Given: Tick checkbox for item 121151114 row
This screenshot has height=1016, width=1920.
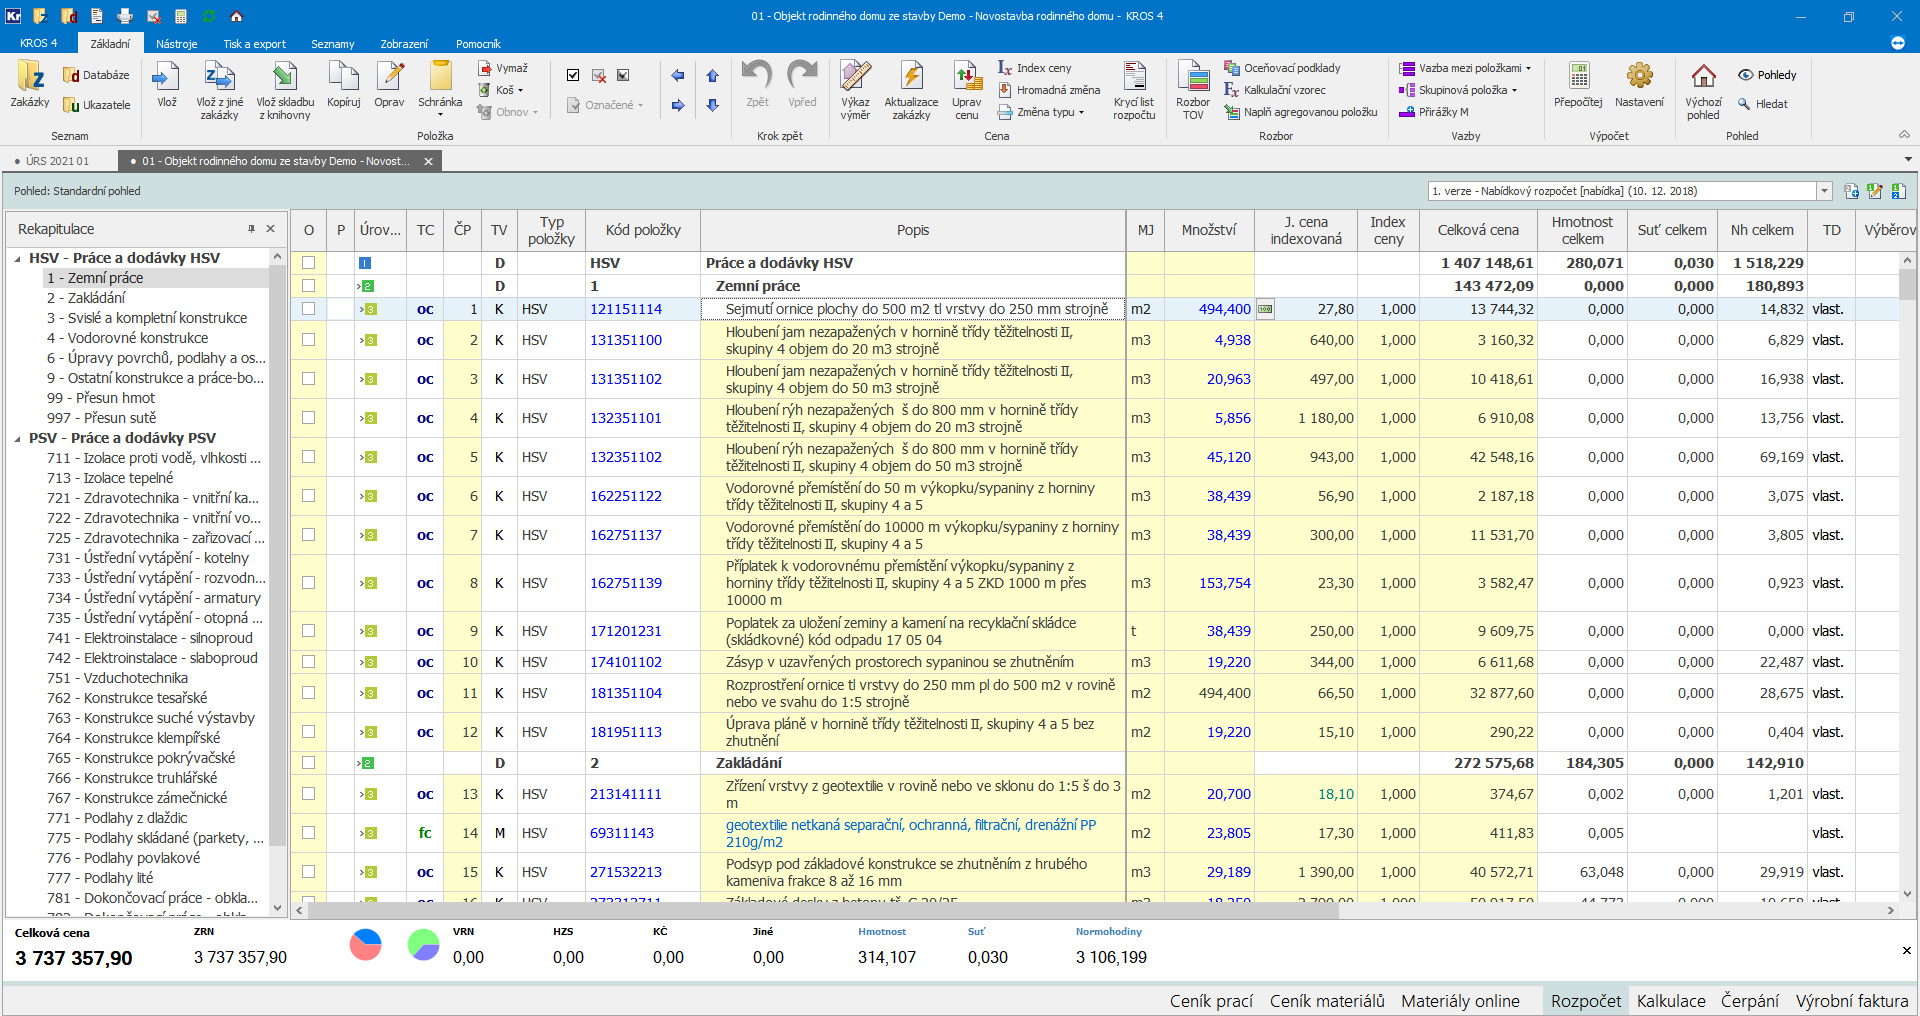Looking at the screenshot, I should click(x=308, y=309).
